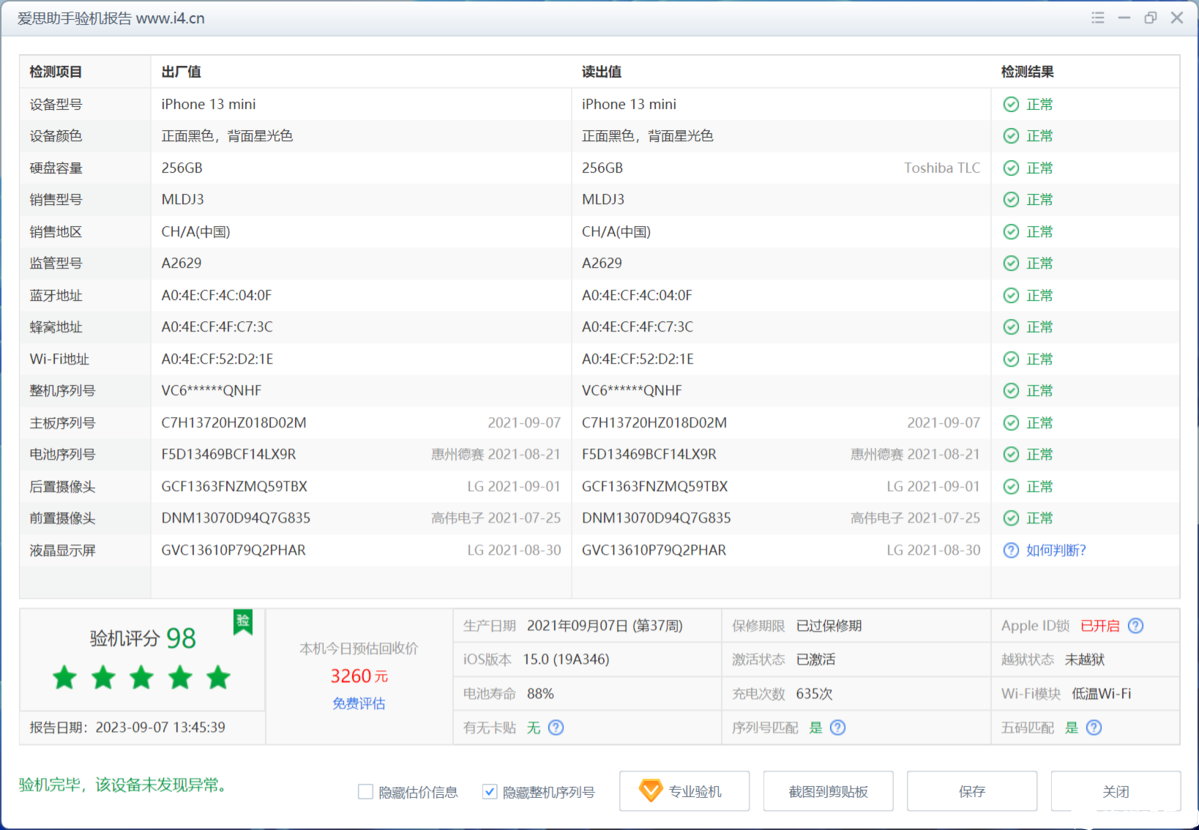Click factory 整机序列号 VC6******QNHF
This screenshot has width=1199, height=830.
click(x=211, y=391)
